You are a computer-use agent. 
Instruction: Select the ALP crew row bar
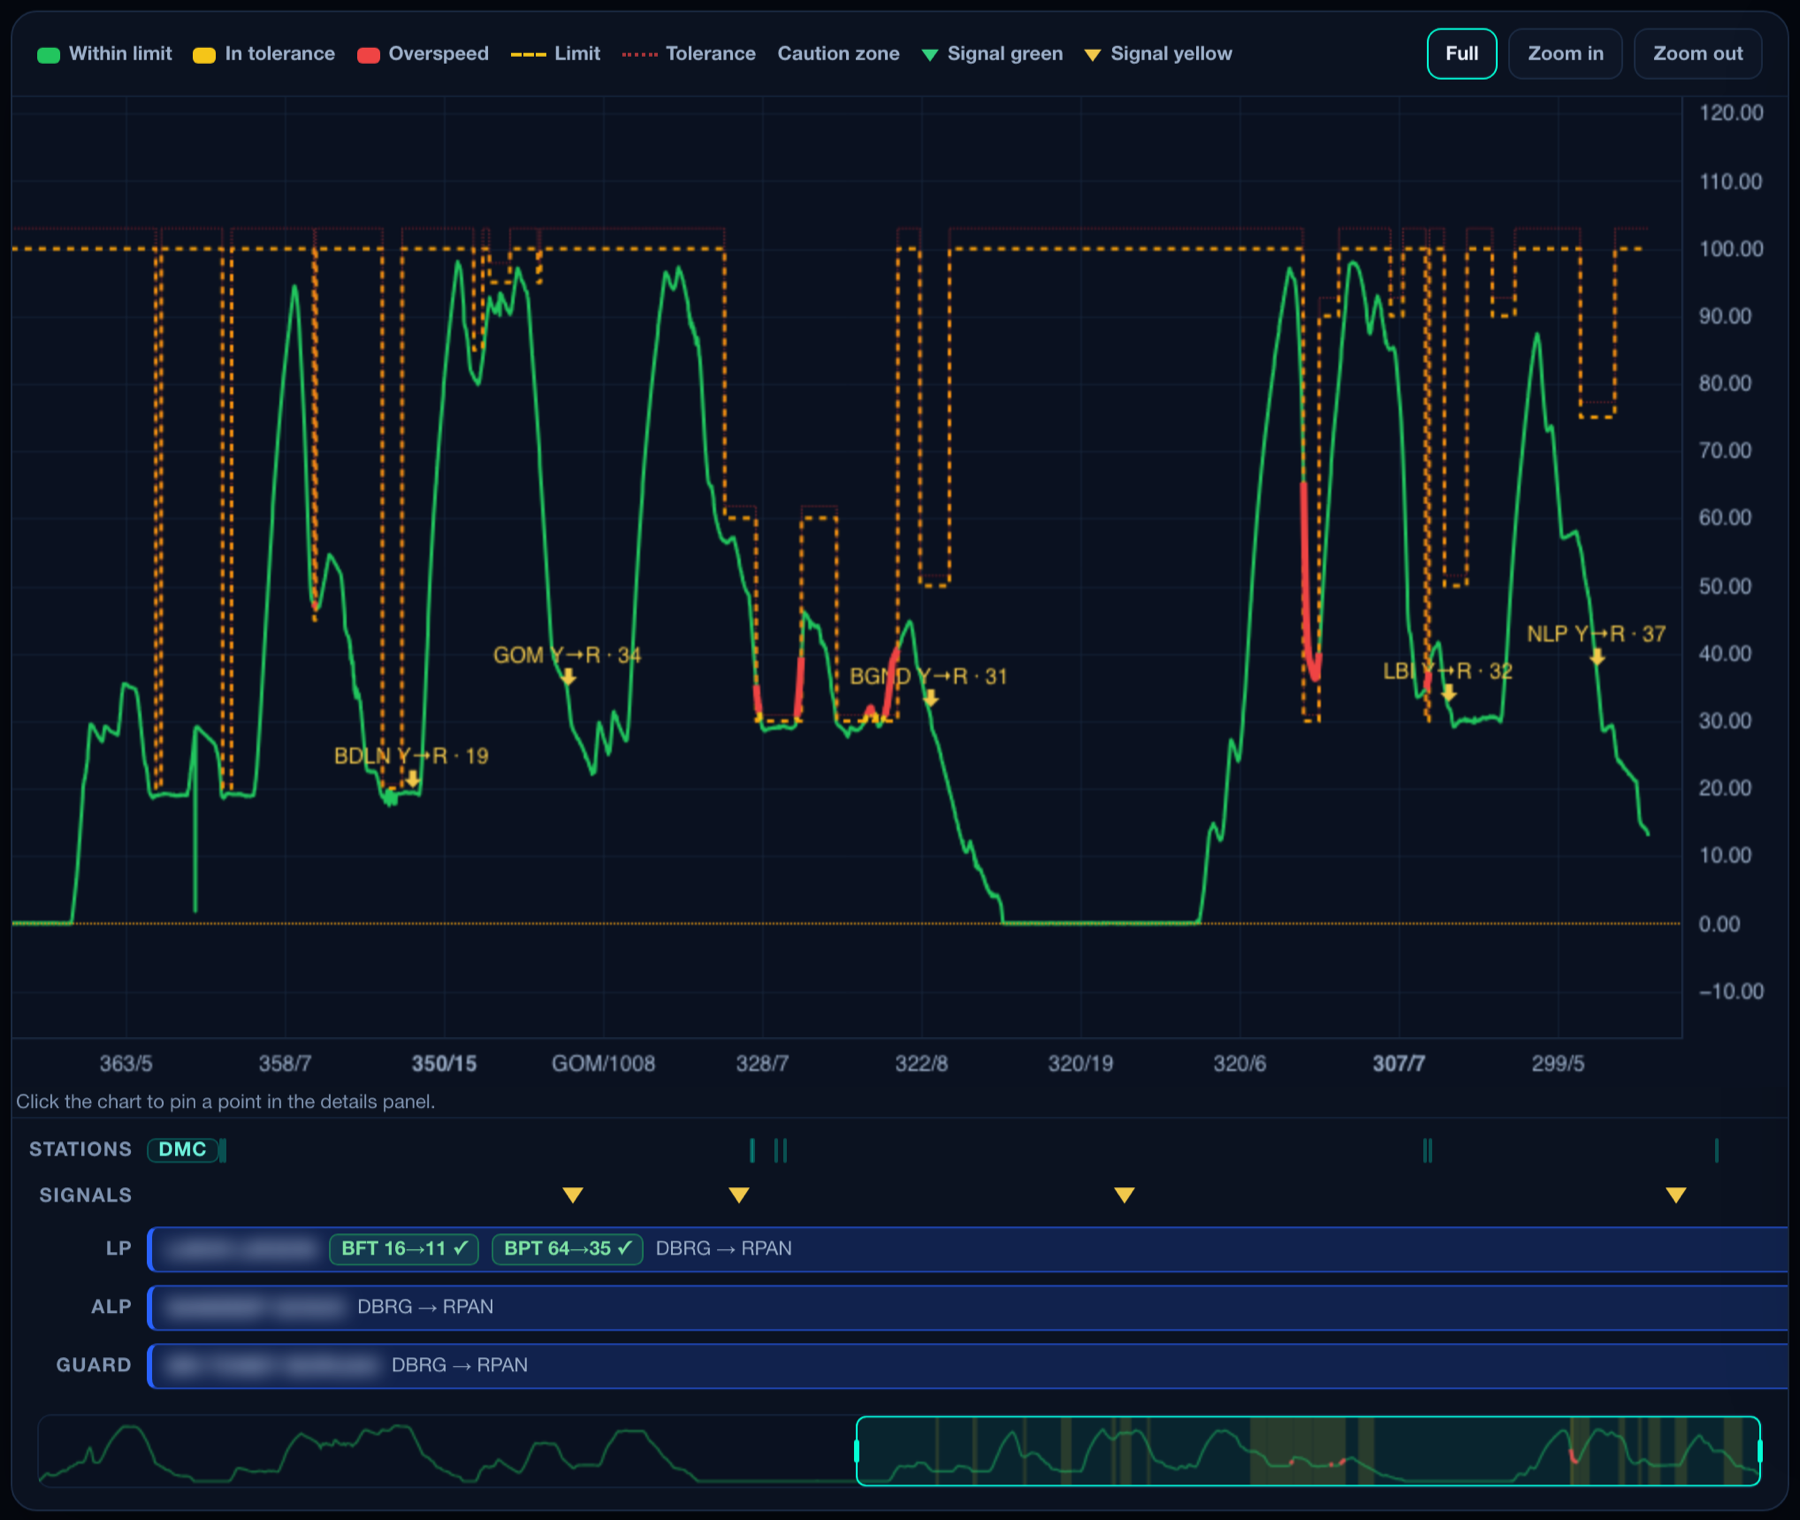tap(968, 1307)
